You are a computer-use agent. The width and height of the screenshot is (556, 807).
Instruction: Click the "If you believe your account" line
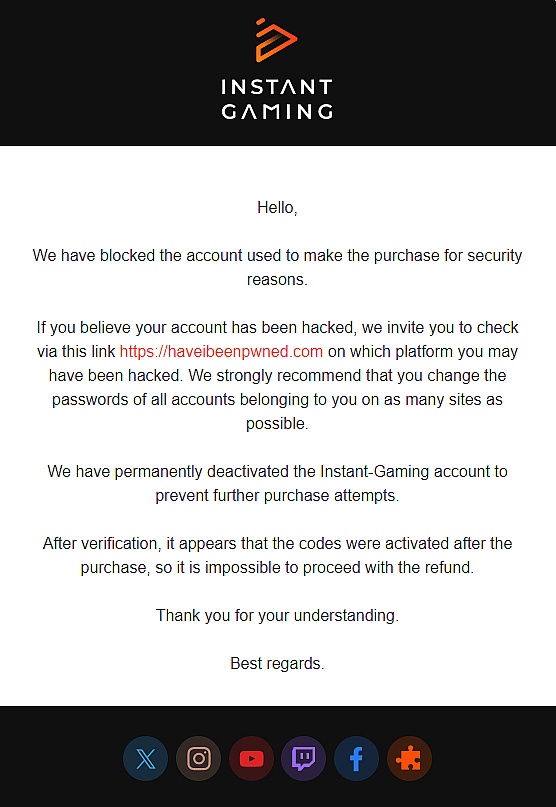coord(277,327)
